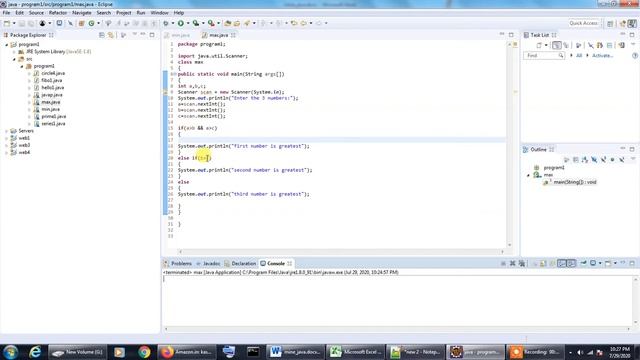Click the New Java Class green C icon
The width and height of the screenshot is (640, 360).
tap(91, 23)
